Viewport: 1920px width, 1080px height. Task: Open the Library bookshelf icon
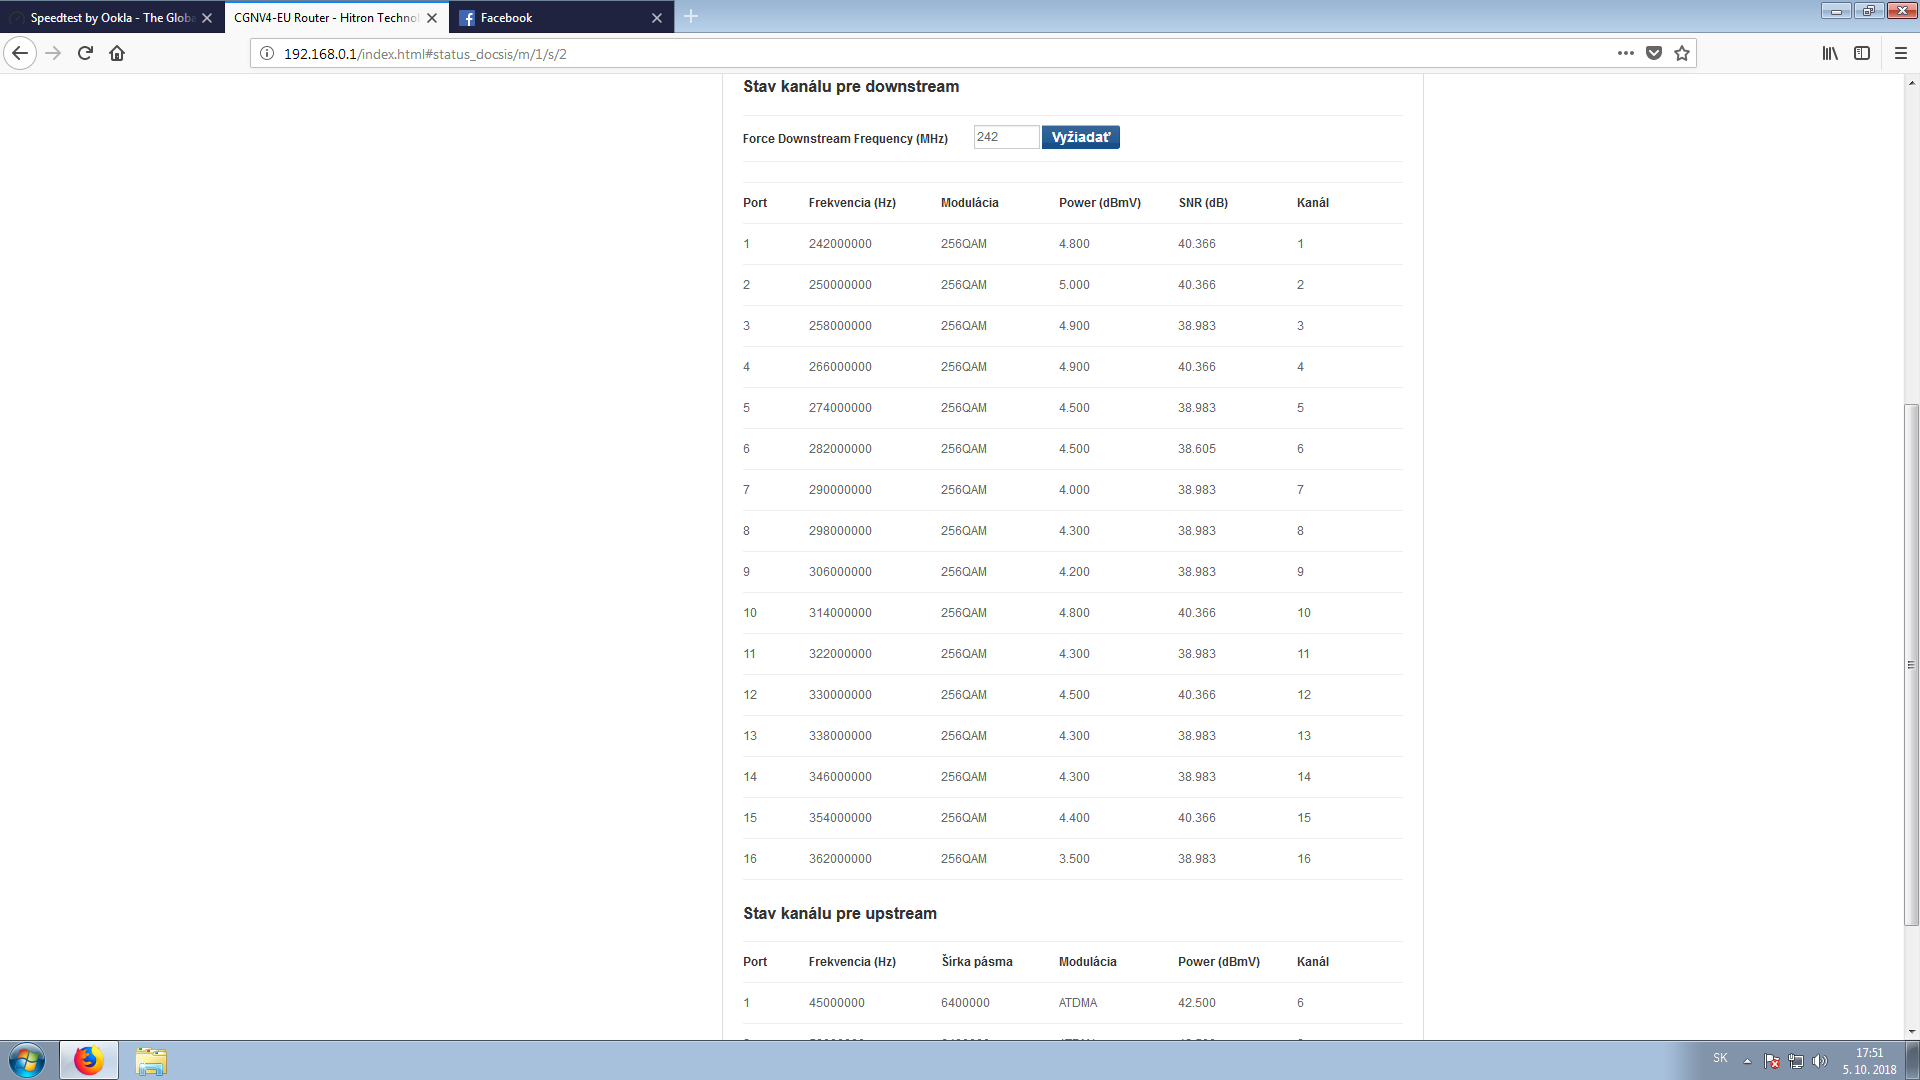coord(1830,53)
